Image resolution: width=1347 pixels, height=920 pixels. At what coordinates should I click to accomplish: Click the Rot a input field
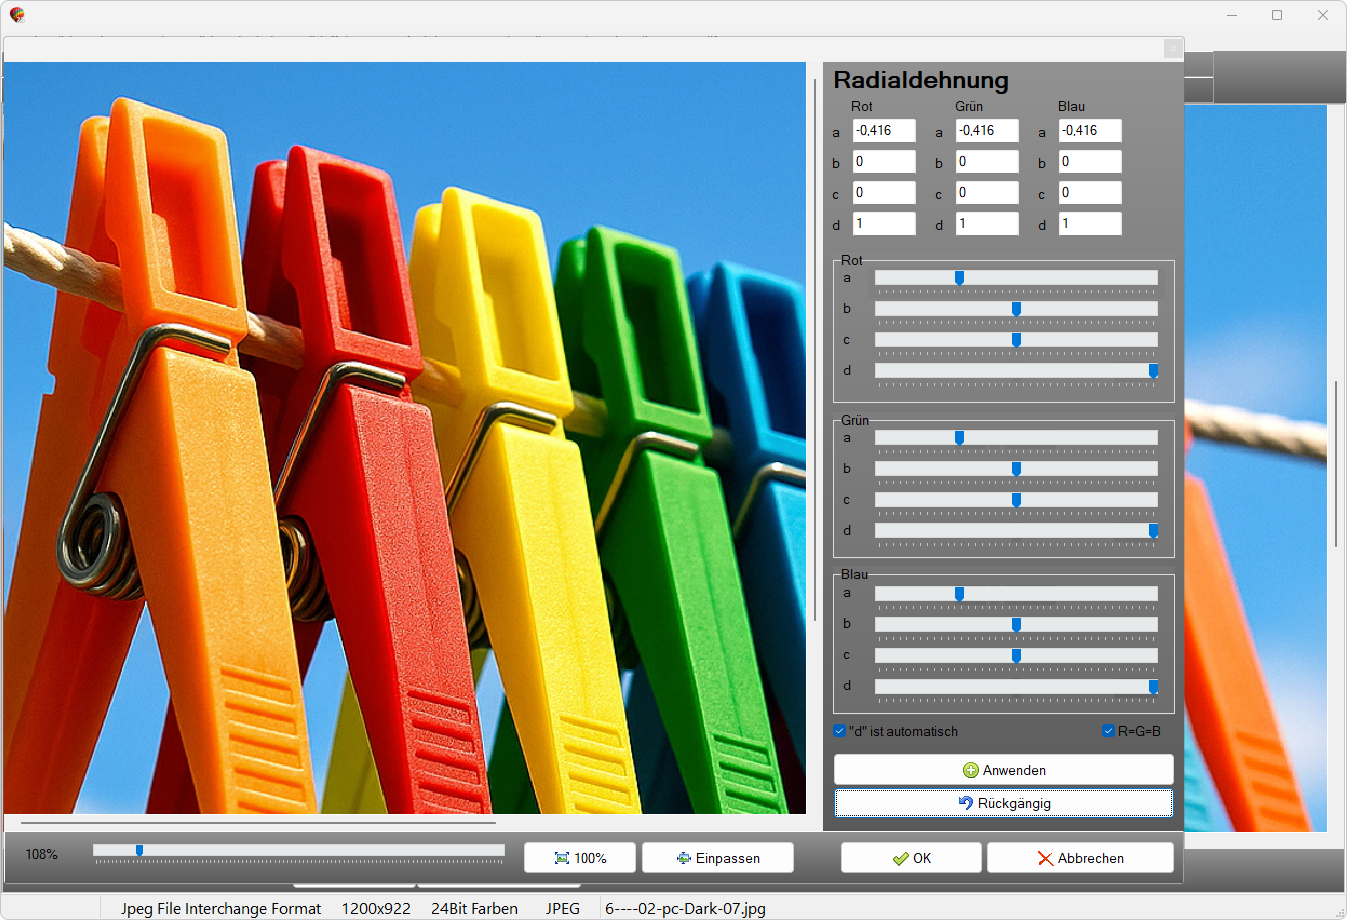pyautogui.click(x=884, y=131)
